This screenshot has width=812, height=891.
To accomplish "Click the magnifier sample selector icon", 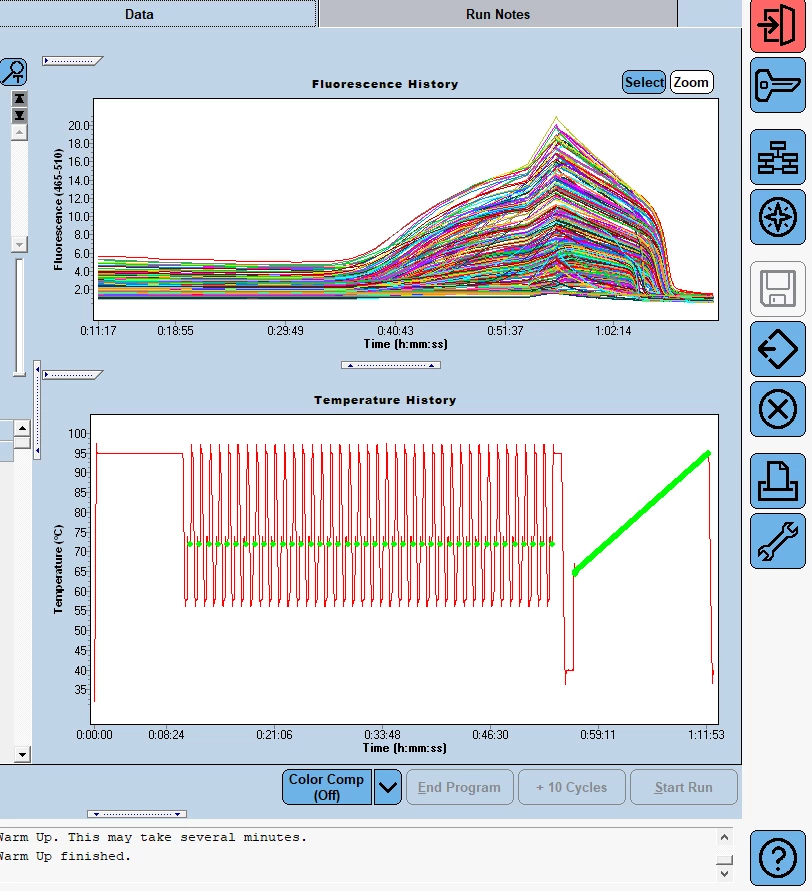I will 14,72.
